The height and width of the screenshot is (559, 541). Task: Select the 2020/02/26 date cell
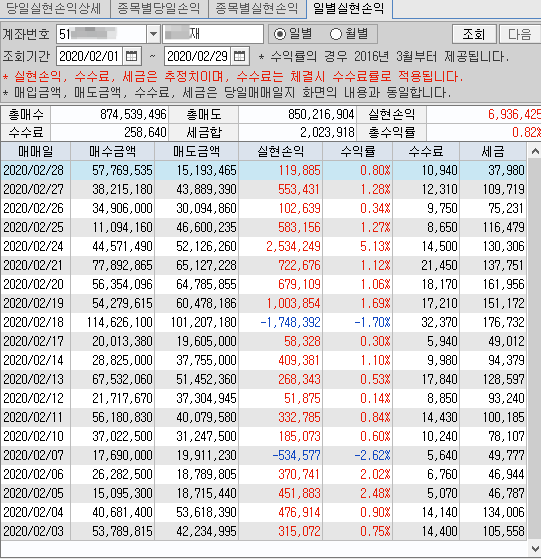pos(36,208)
